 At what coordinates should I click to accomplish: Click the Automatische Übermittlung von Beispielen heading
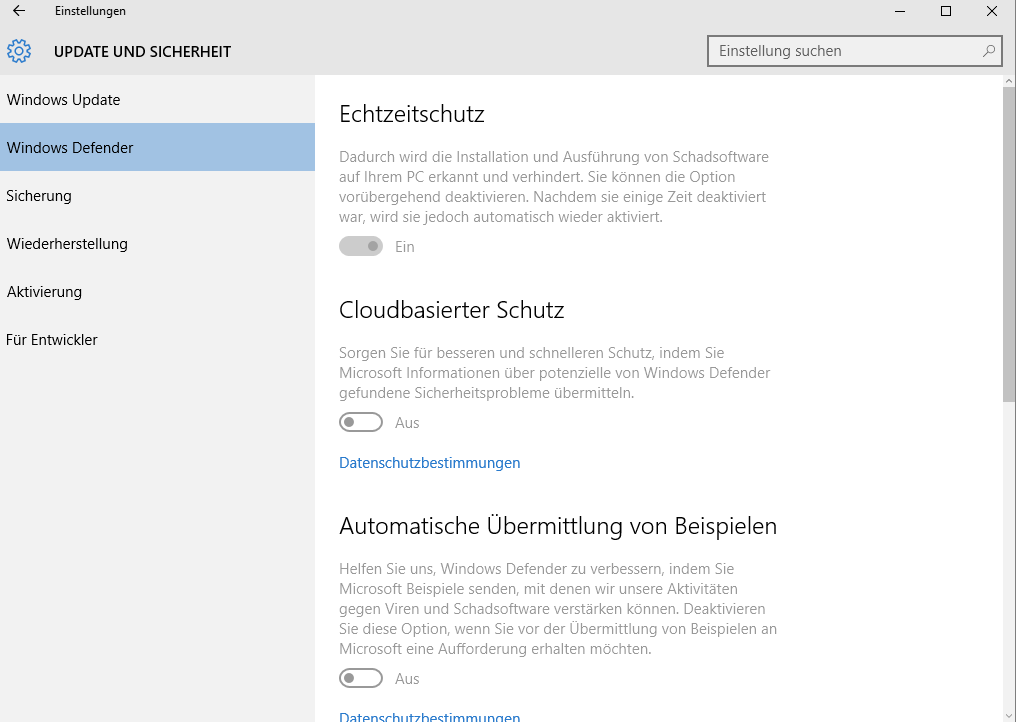(x=558, y=526)
